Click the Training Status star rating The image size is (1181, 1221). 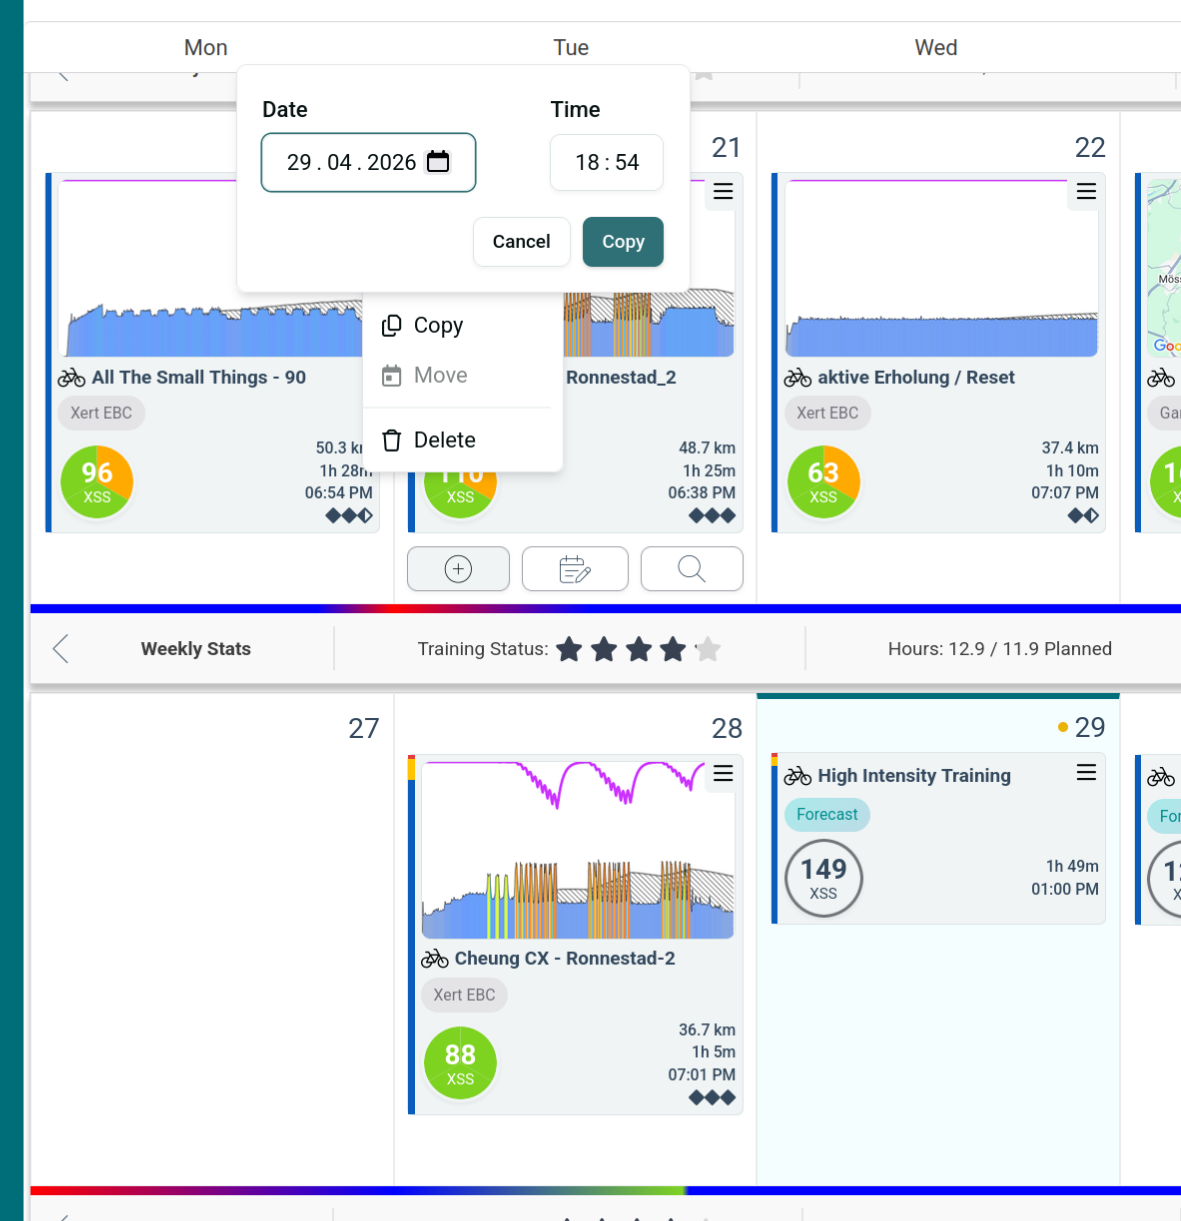click(638, 650)
